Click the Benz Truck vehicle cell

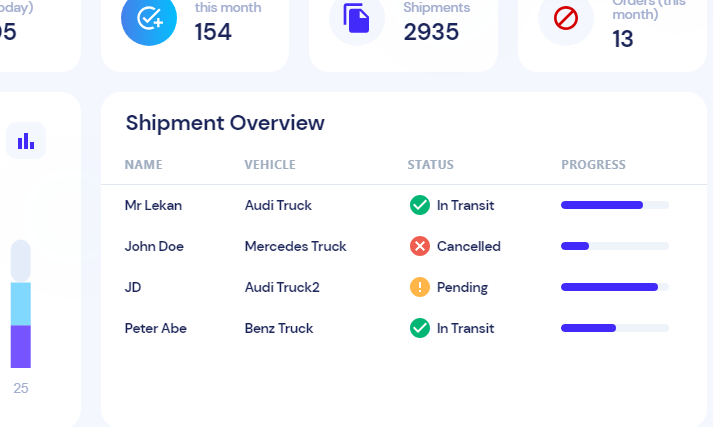click(279, 328)
